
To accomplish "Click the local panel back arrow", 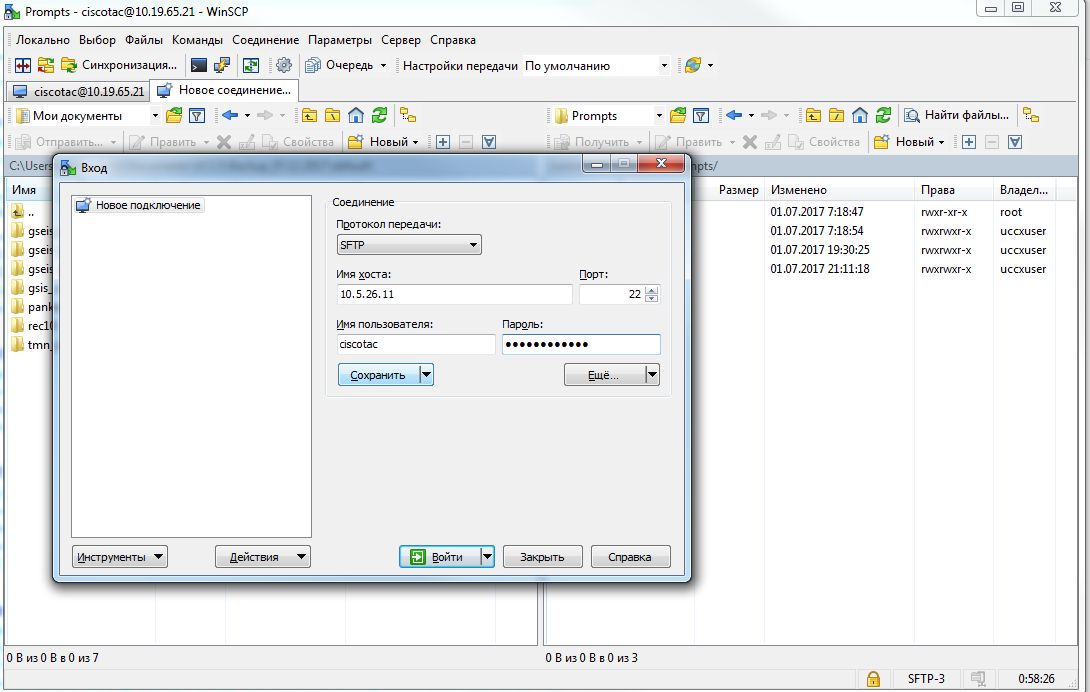I will [x=230, y=115].
